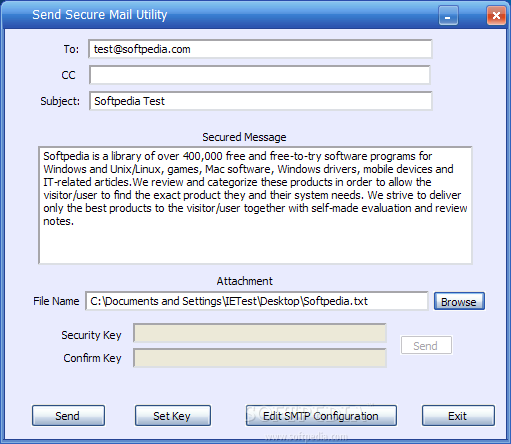Click the Send button in the bottom row
This screenshot has height=444, width=511.
(x=68, y=416)
